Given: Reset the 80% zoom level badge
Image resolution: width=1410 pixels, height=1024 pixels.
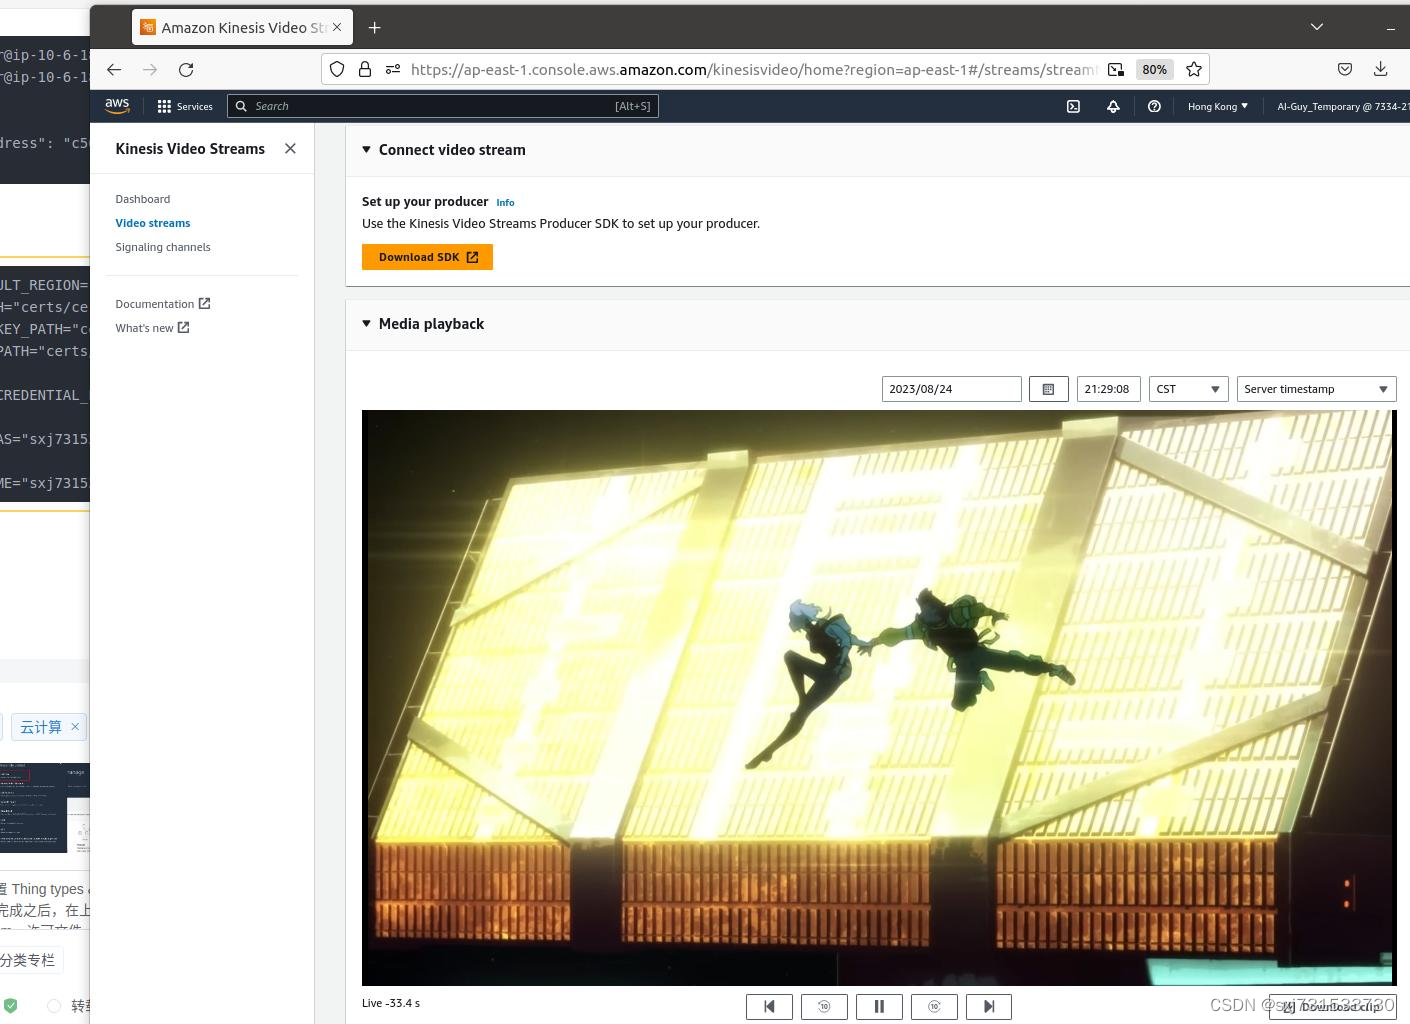Looking at the screenshot, I should click(x=1154, y=69).
